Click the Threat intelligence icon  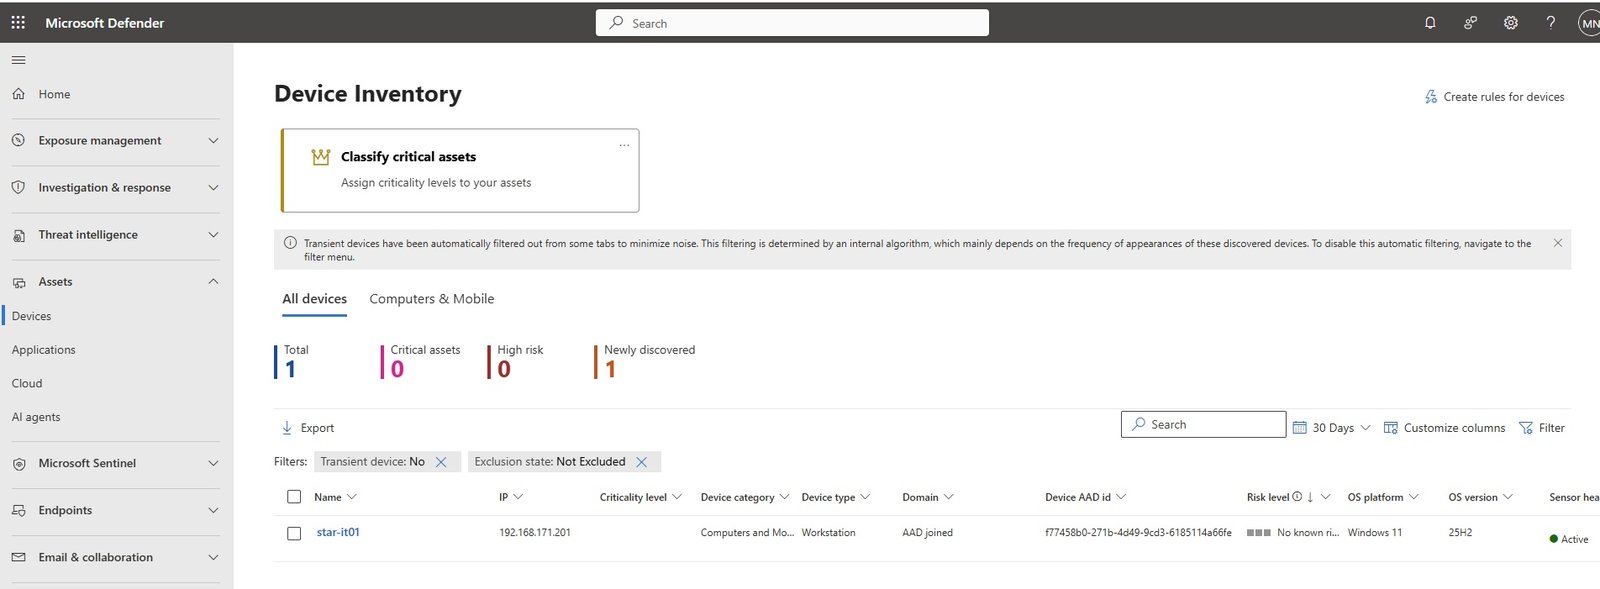click(18, 235)
